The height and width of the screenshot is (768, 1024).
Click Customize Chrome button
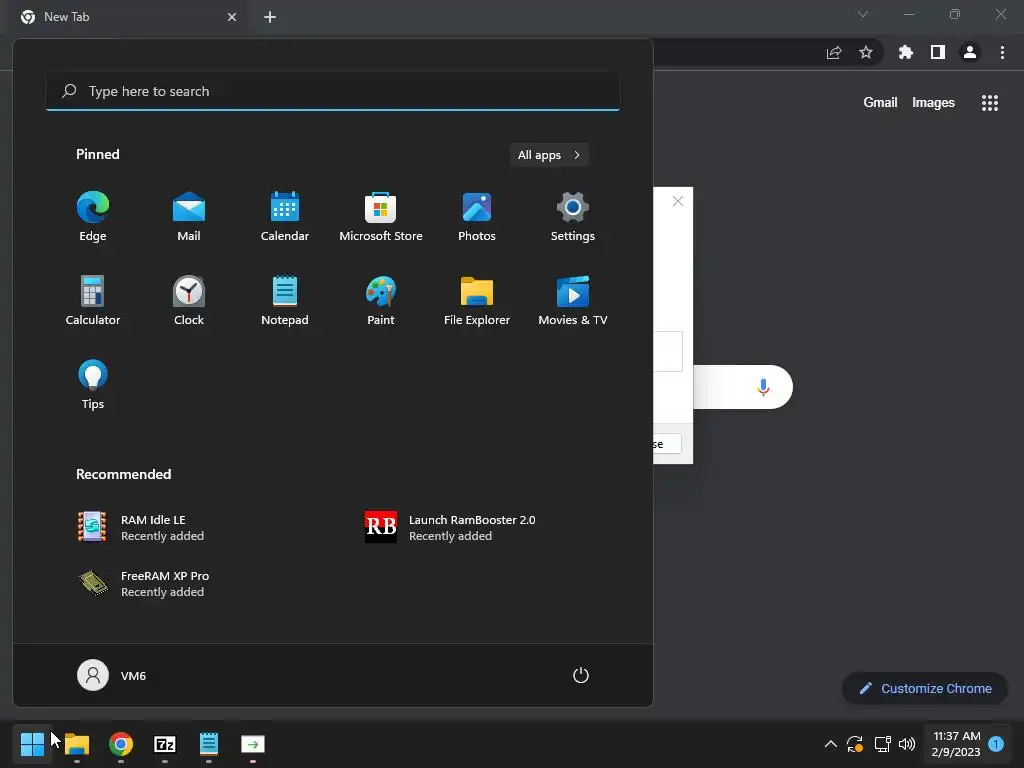pyautogui.click(x=925, y=688)
